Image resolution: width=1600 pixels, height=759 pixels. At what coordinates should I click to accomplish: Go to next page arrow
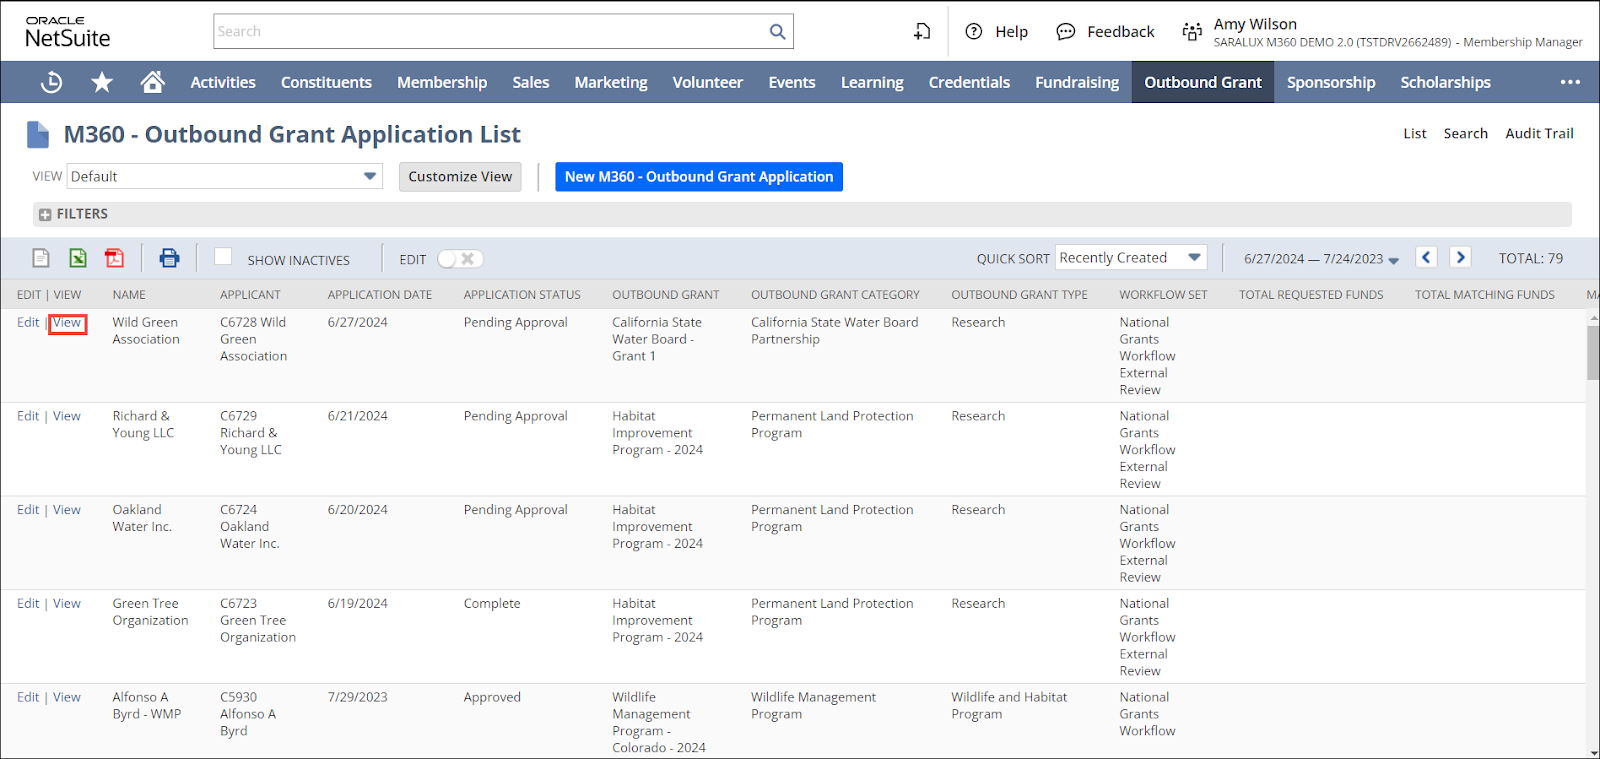click(x=1460, y=257)
